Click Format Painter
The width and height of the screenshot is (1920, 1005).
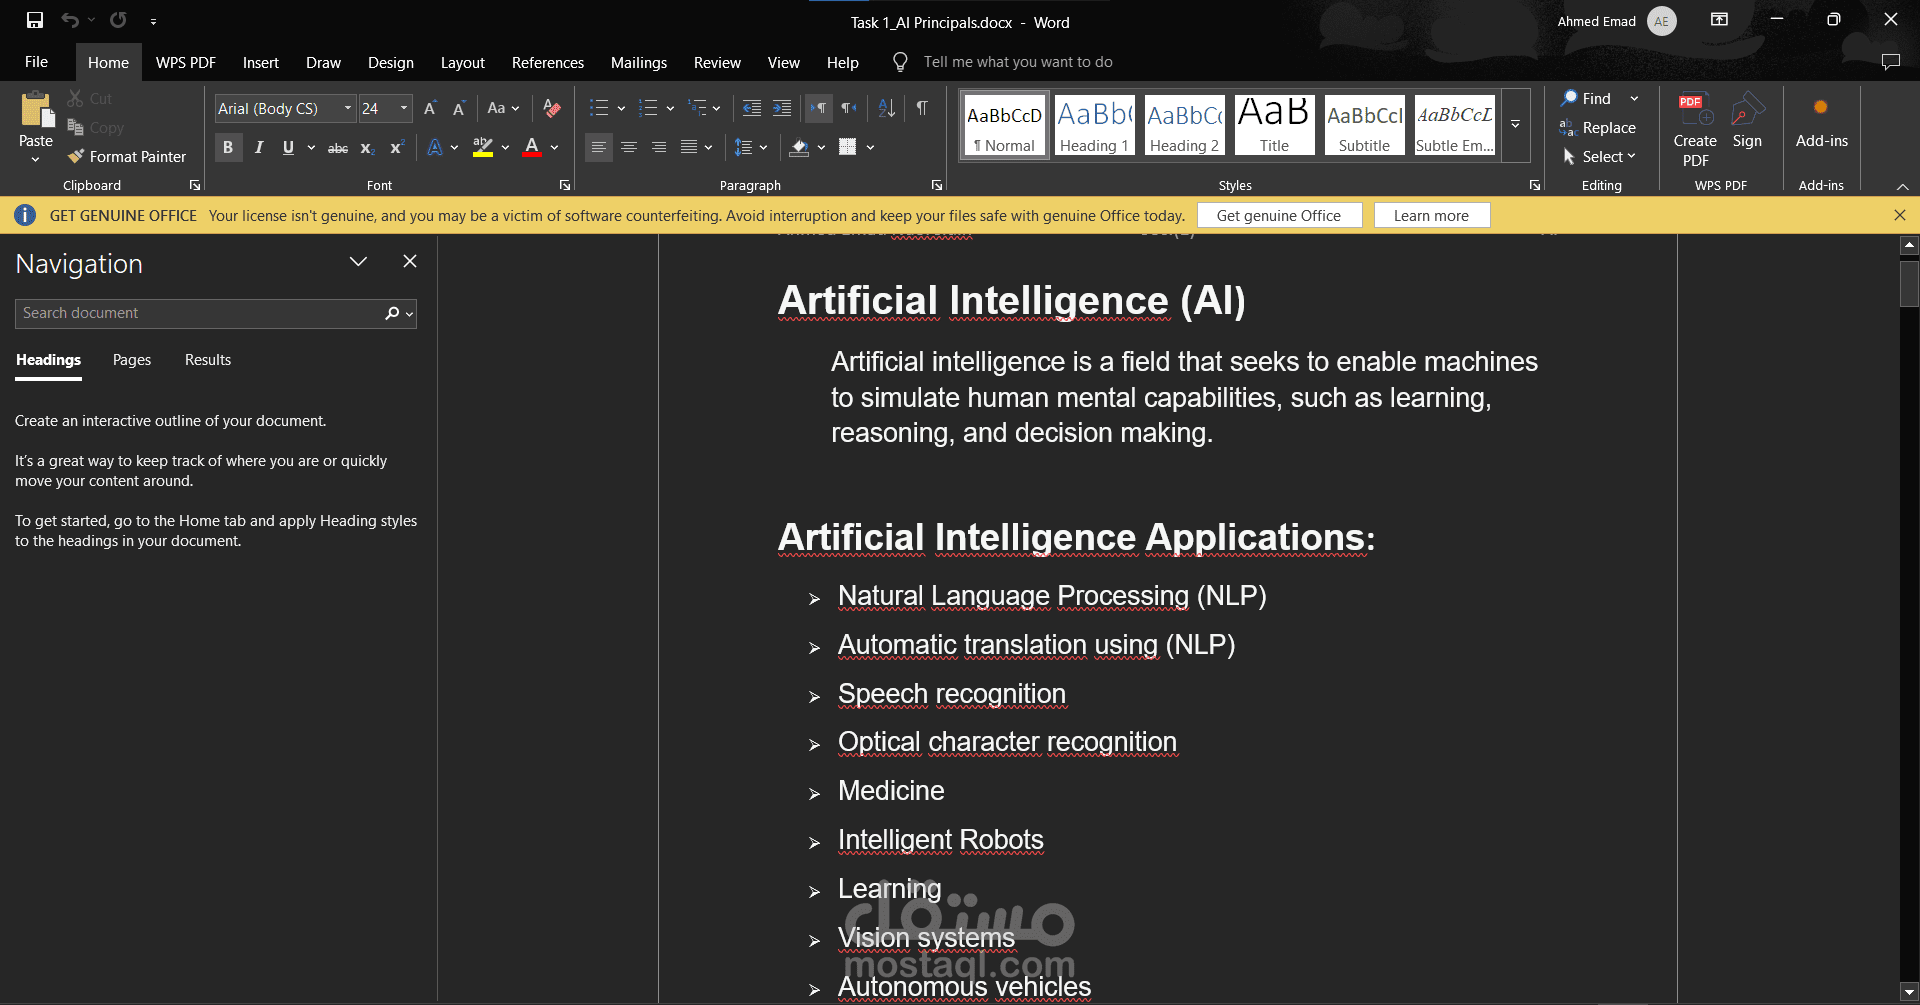click(x=127, y=157)
